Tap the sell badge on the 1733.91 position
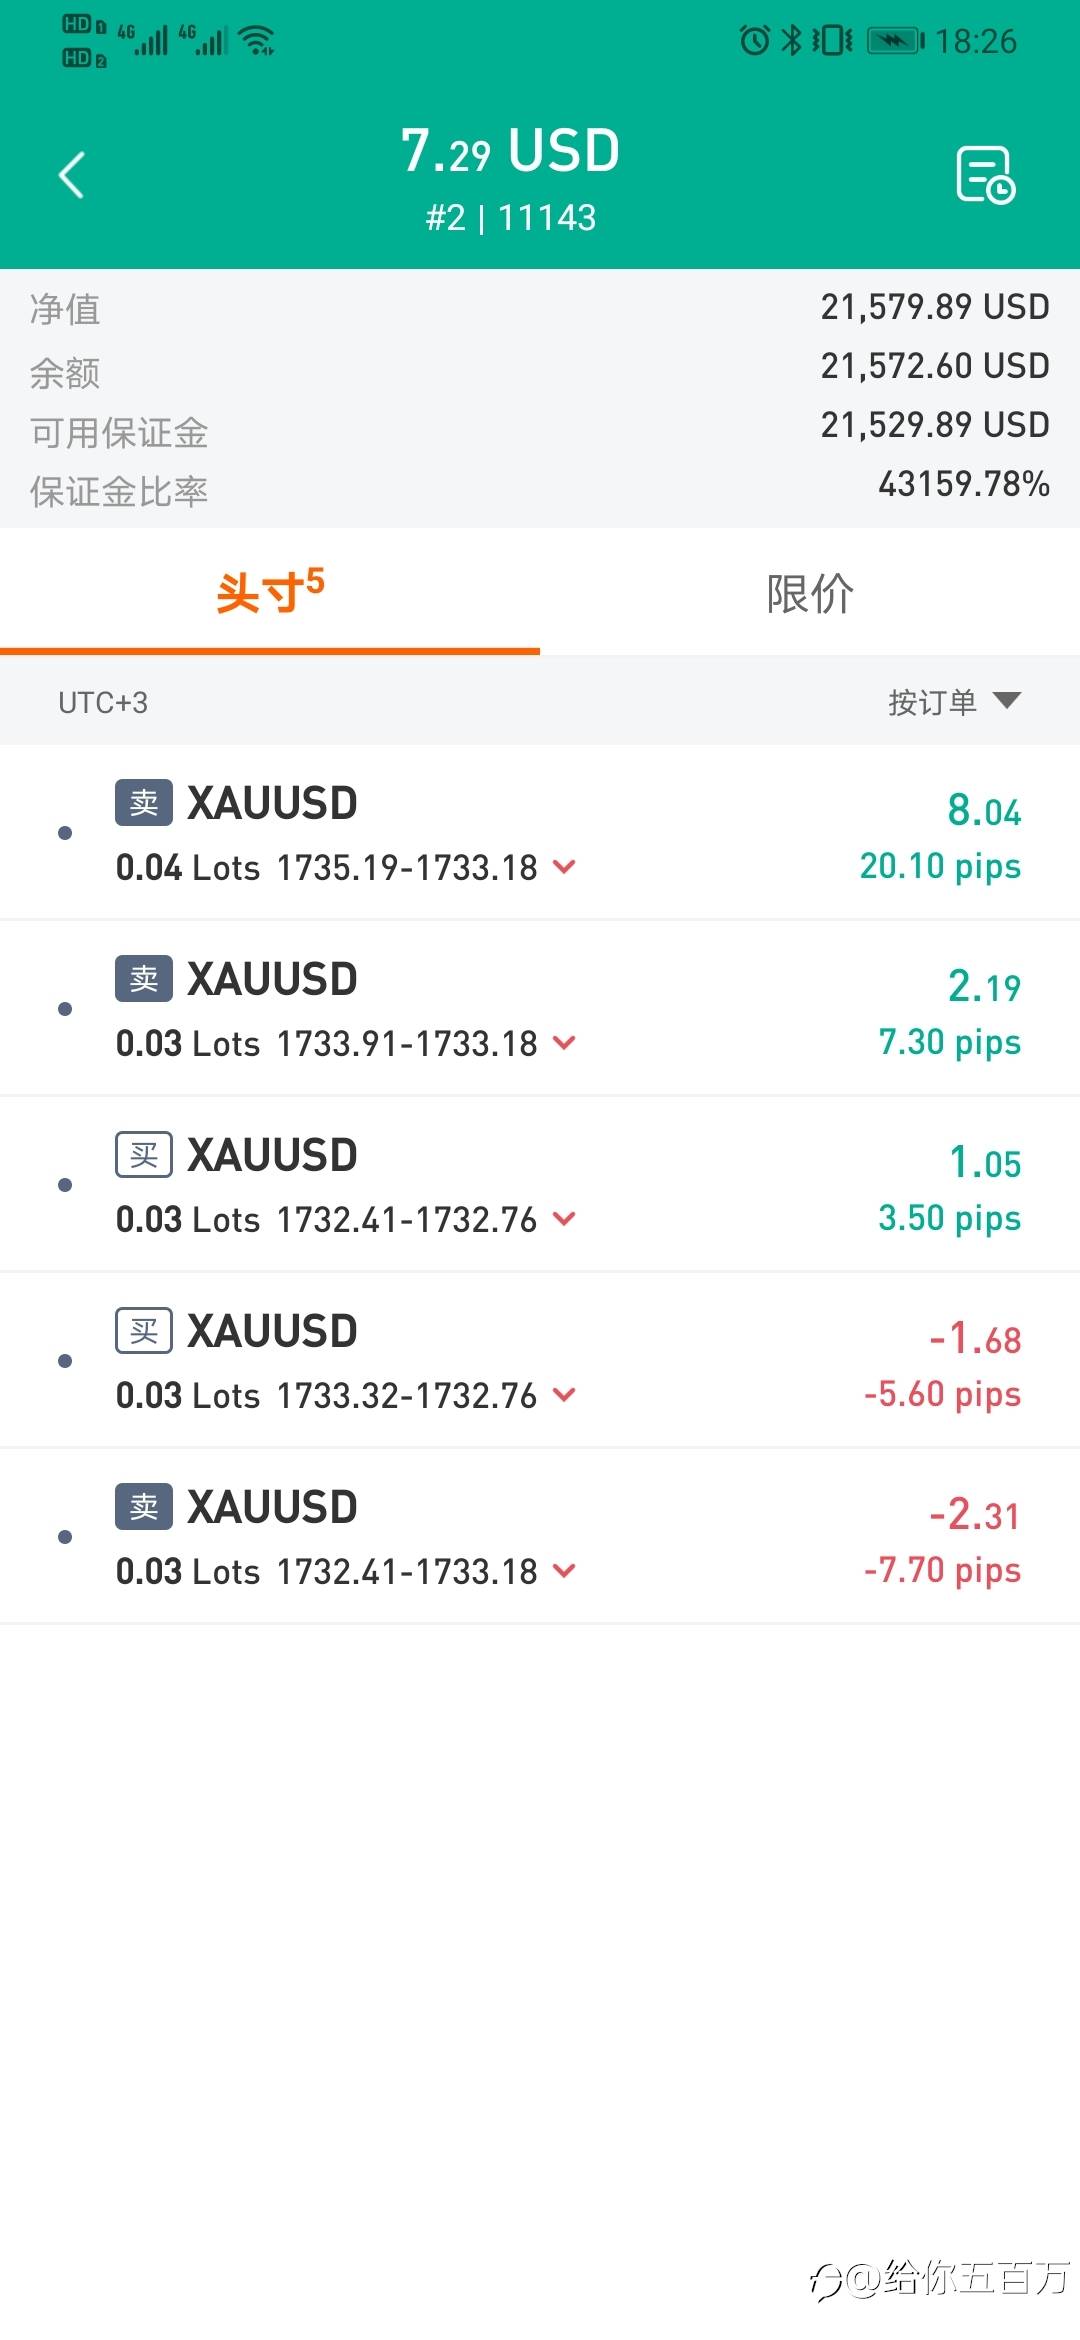Viewport: 1080px width, 2340px height. tap(144, 979)
